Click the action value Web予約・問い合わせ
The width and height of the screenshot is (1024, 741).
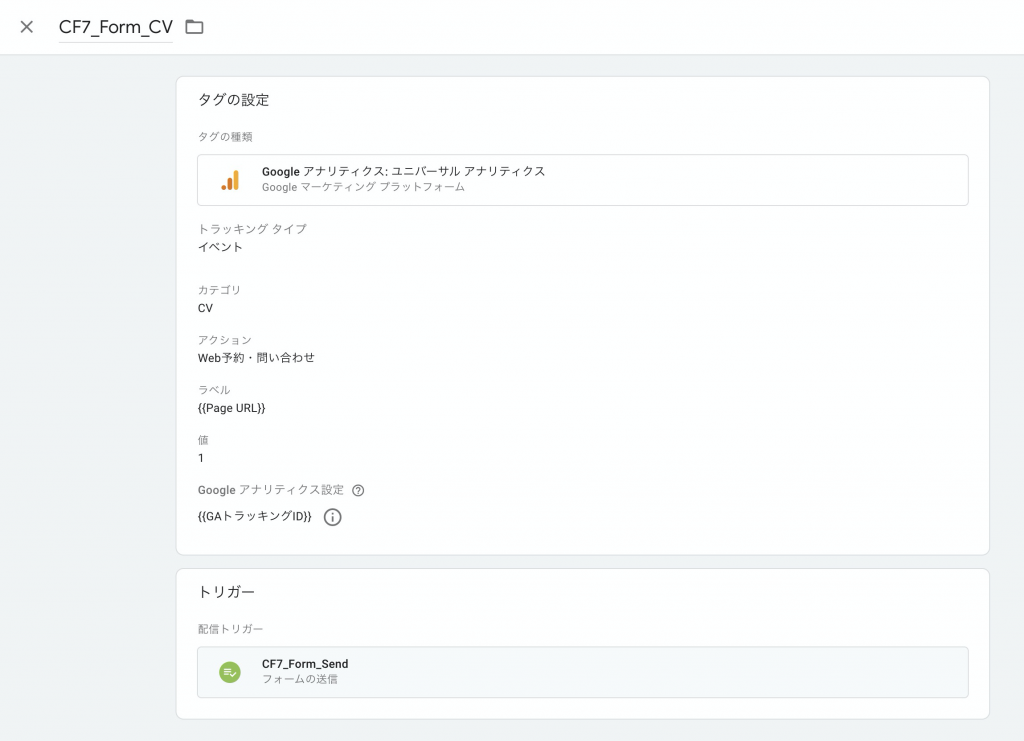click(256, 358)
